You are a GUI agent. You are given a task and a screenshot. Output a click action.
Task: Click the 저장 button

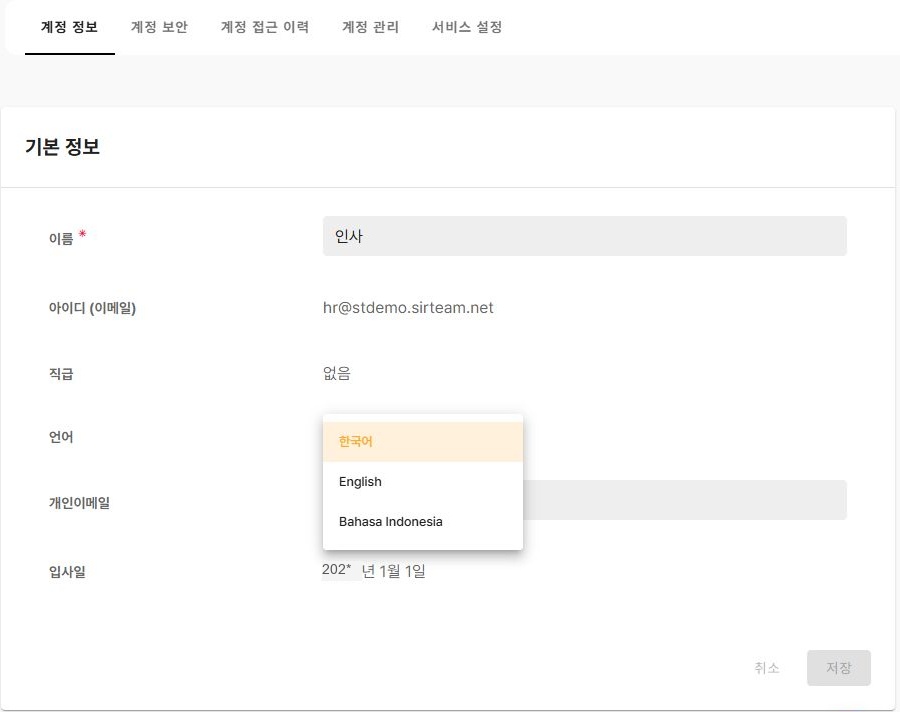click(x=839, y=668)
